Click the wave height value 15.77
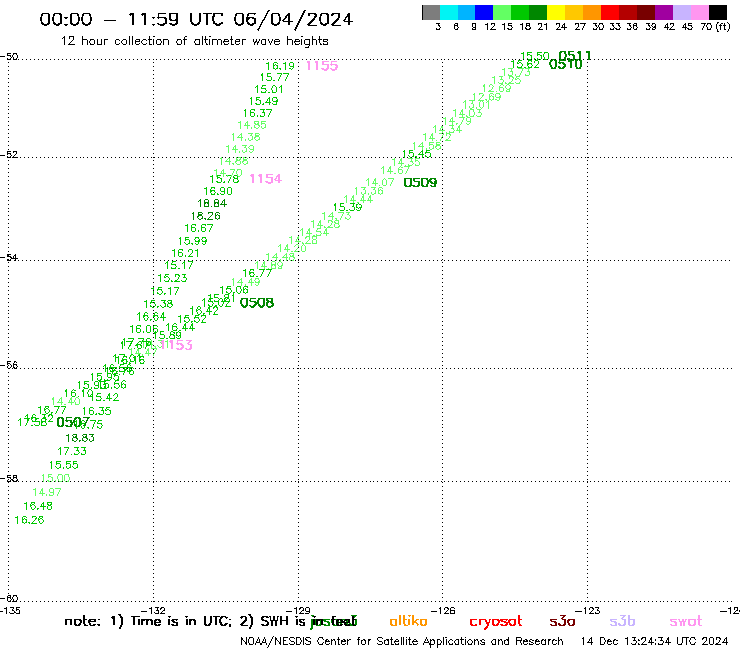This screenshot has width=740, height=650. [x=274, y=77]
